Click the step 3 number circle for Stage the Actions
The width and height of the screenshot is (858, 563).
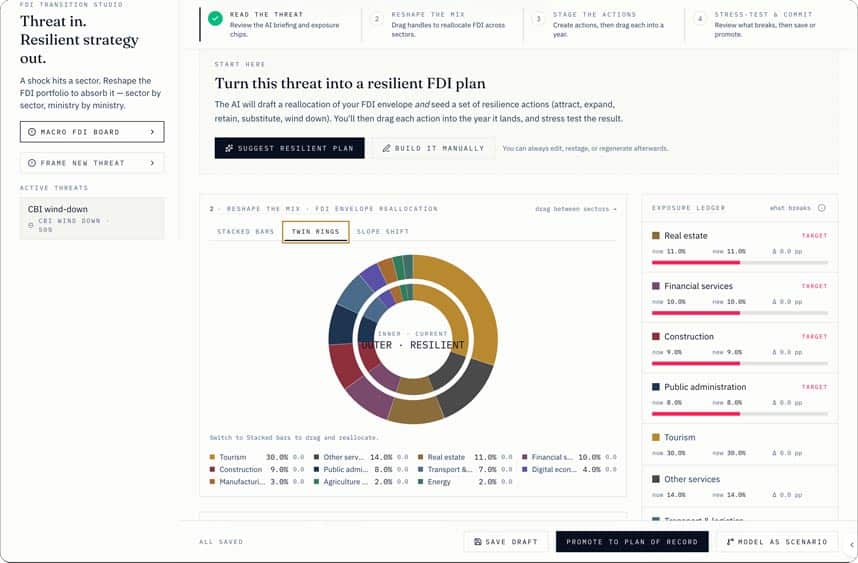(538, 19)
